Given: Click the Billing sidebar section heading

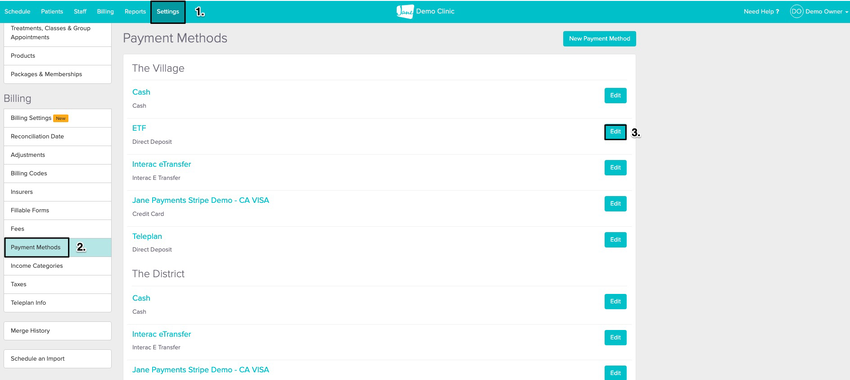Looking at the screenshot, I should [x=17, y=99].
